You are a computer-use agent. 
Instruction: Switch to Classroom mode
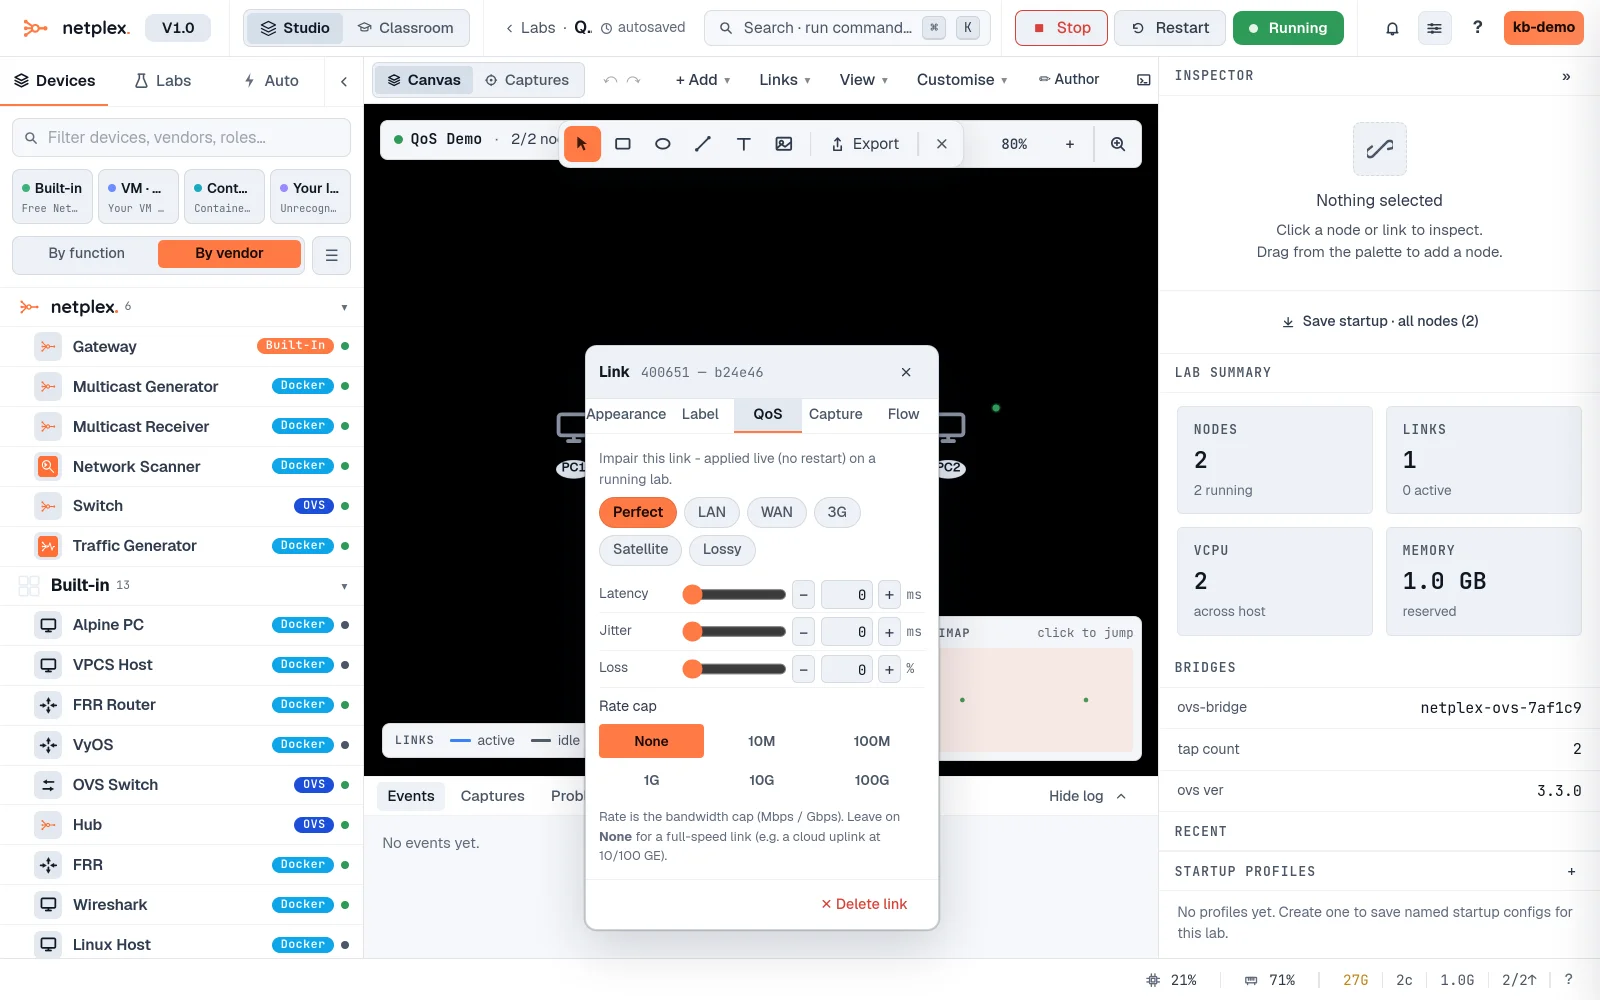click(406, 28)
